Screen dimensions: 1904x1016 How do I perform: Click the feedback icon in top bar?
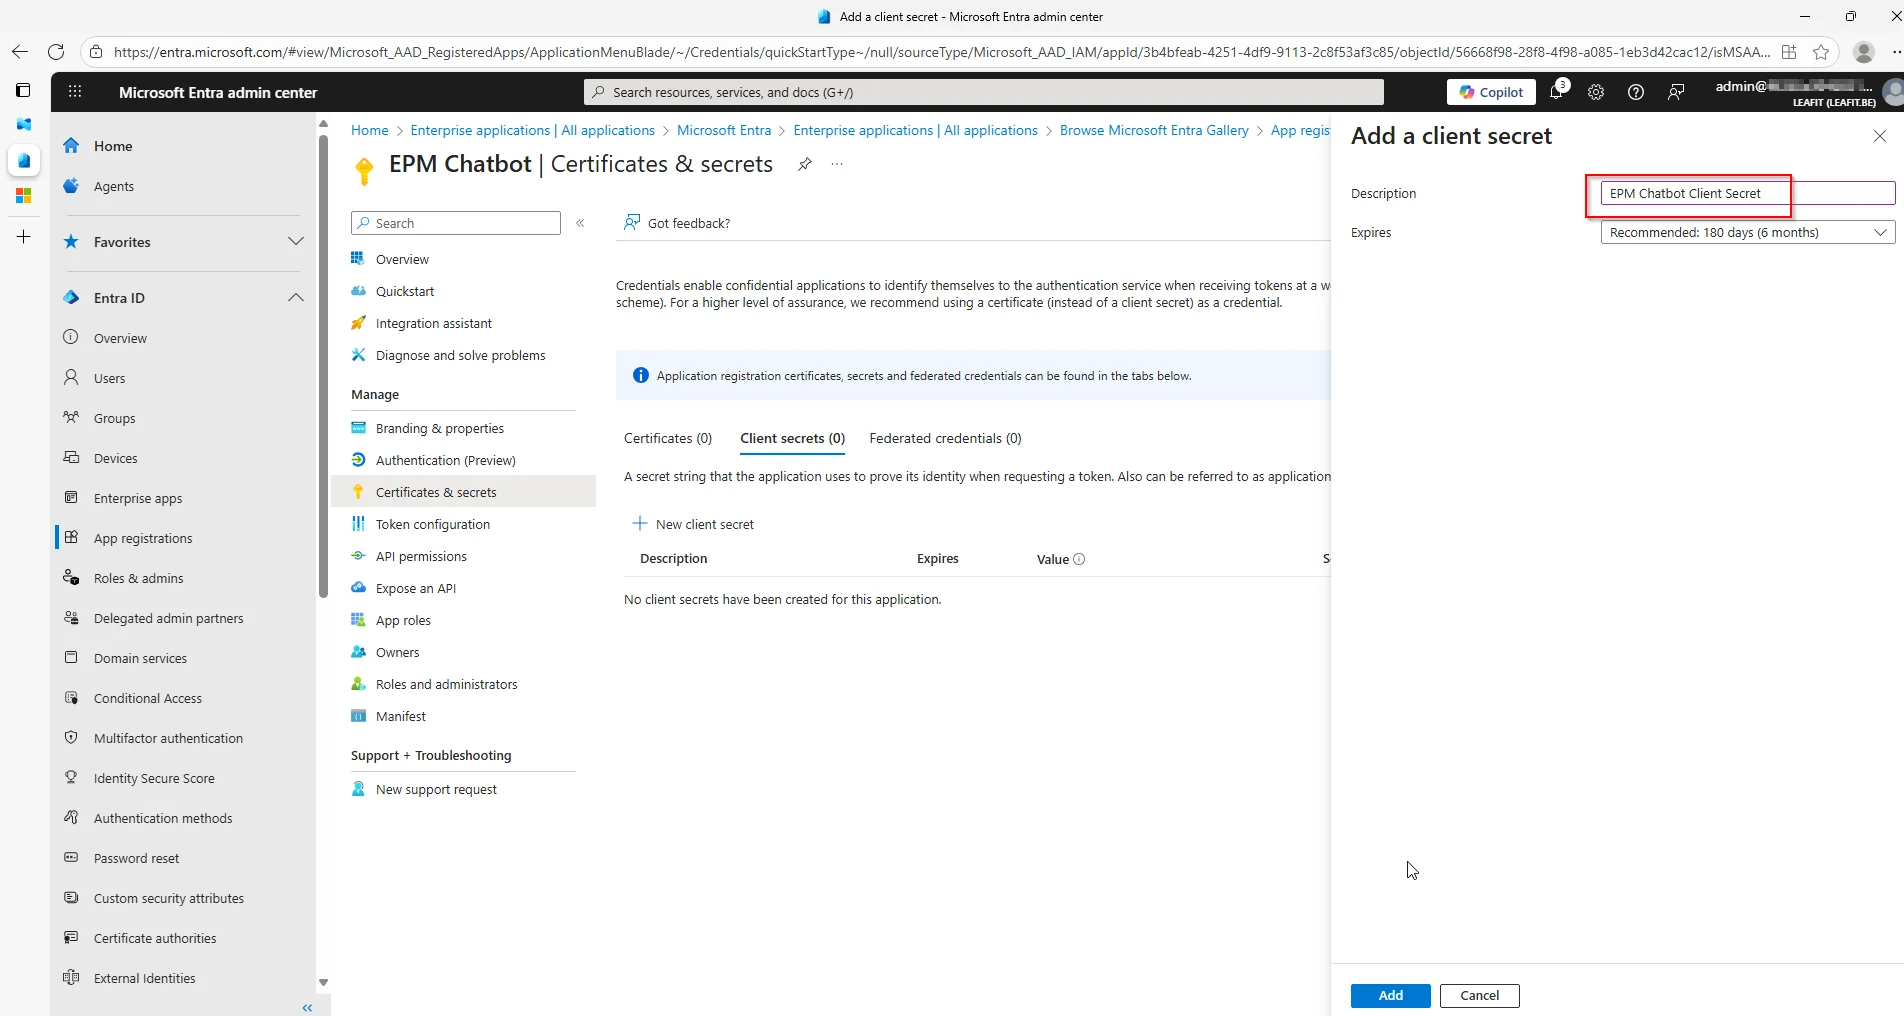(1676, 92)
